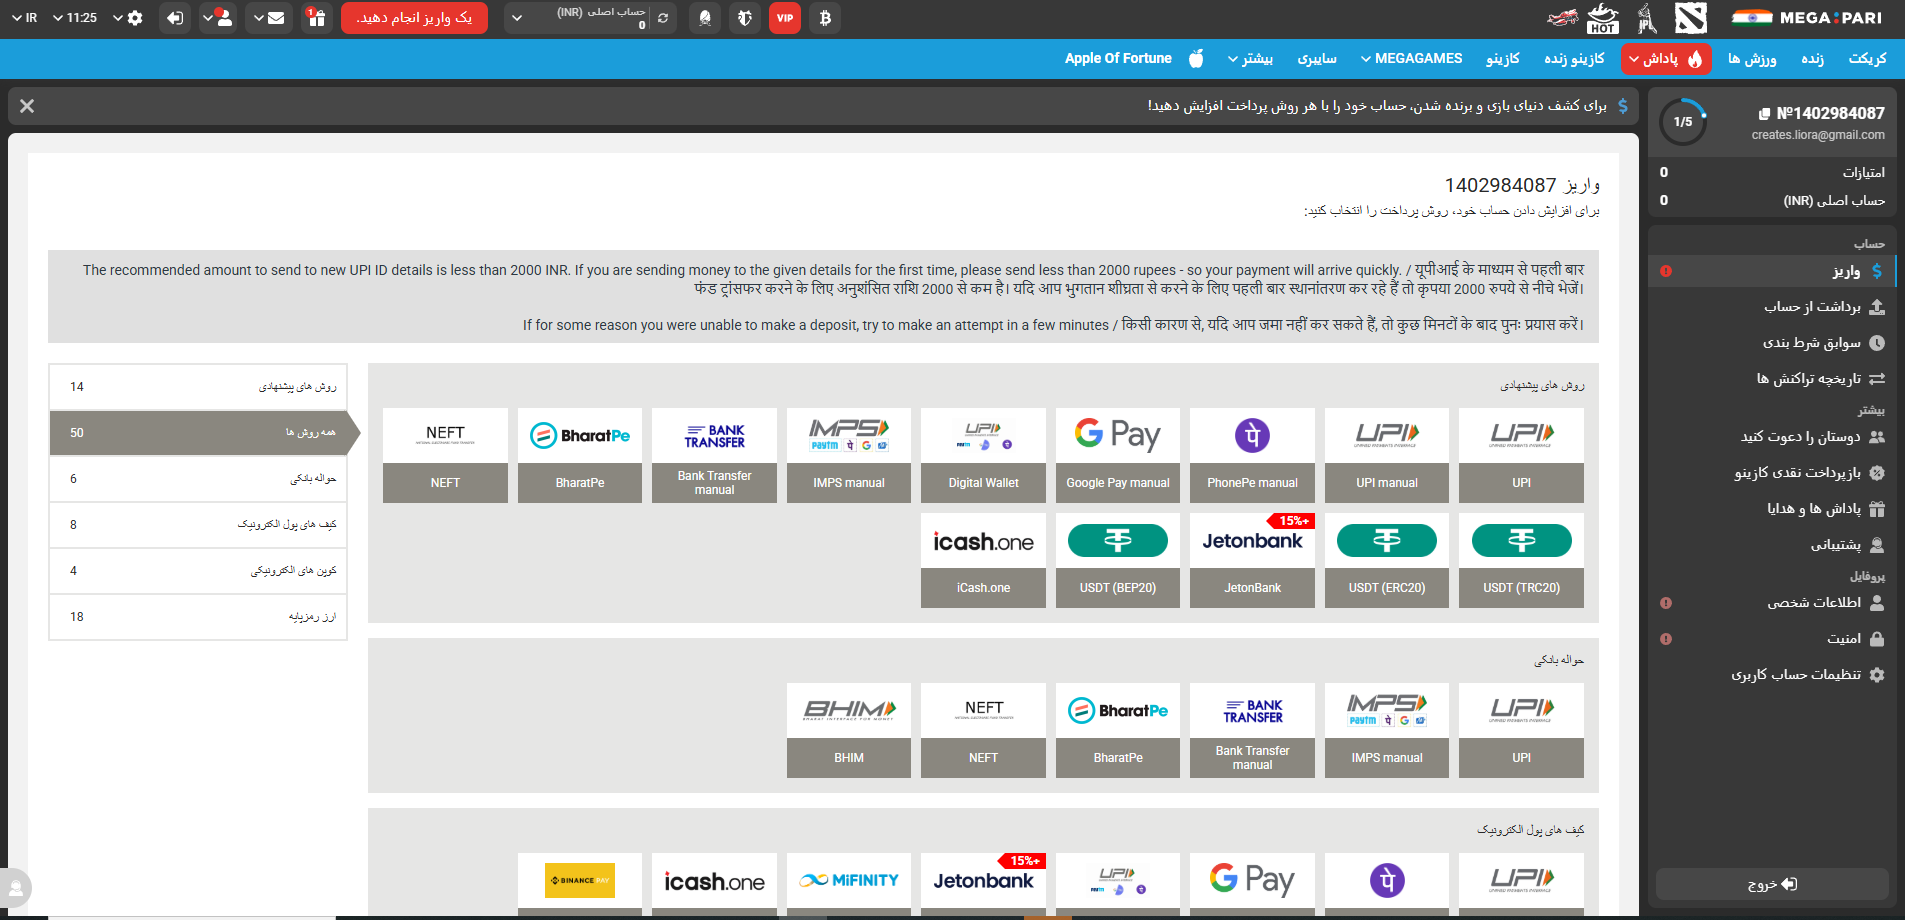Select the cryptocurrency category with 18 methods
Viewport: 1905px width, 920px height.
[198, 617]
